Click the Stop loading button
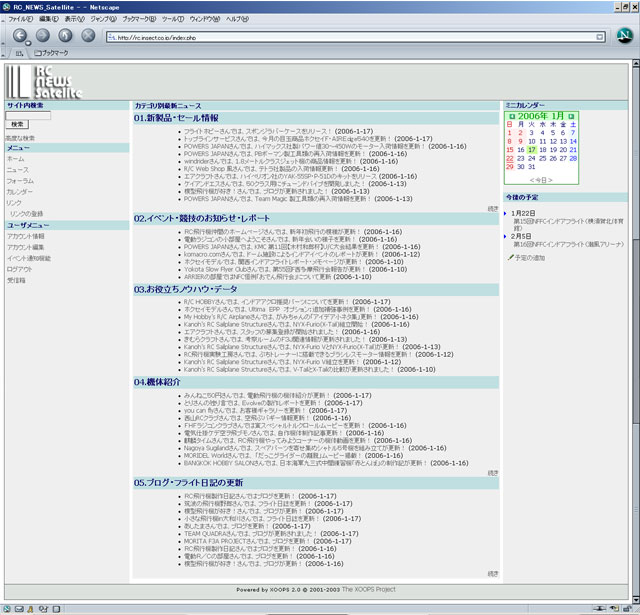Viewport: 640px width, 615px height. [x=89, y=36]
